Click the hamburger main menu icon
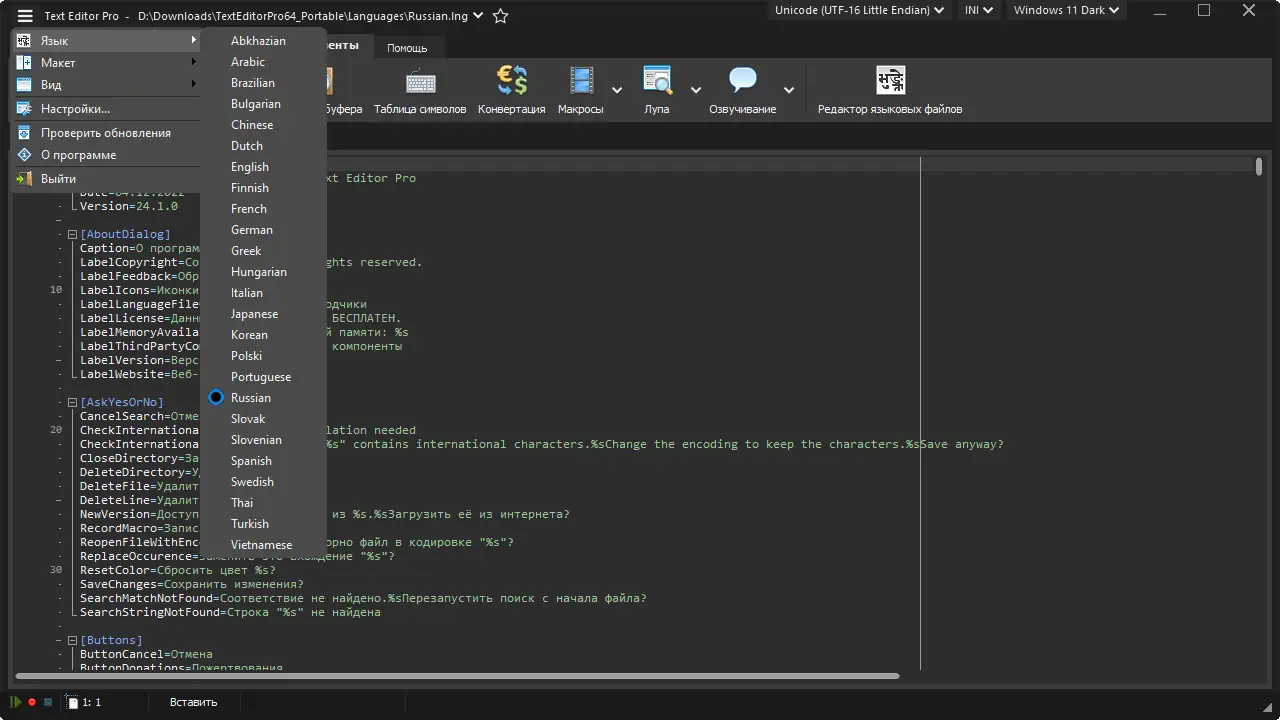The height and width of the screenshot is (720, 1280). pyautogui.click(x=25, y=16)
